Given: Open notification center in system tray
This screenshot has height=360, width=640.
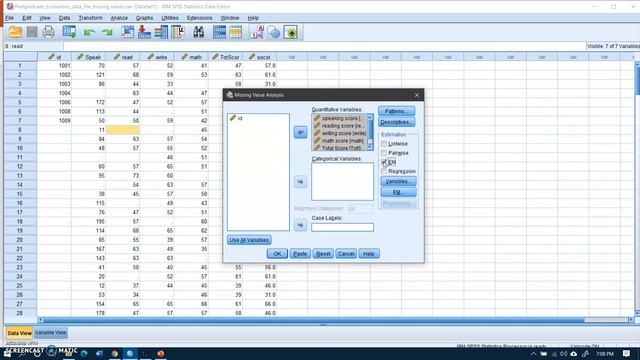Looking at the screenshot, I should 627,353.
